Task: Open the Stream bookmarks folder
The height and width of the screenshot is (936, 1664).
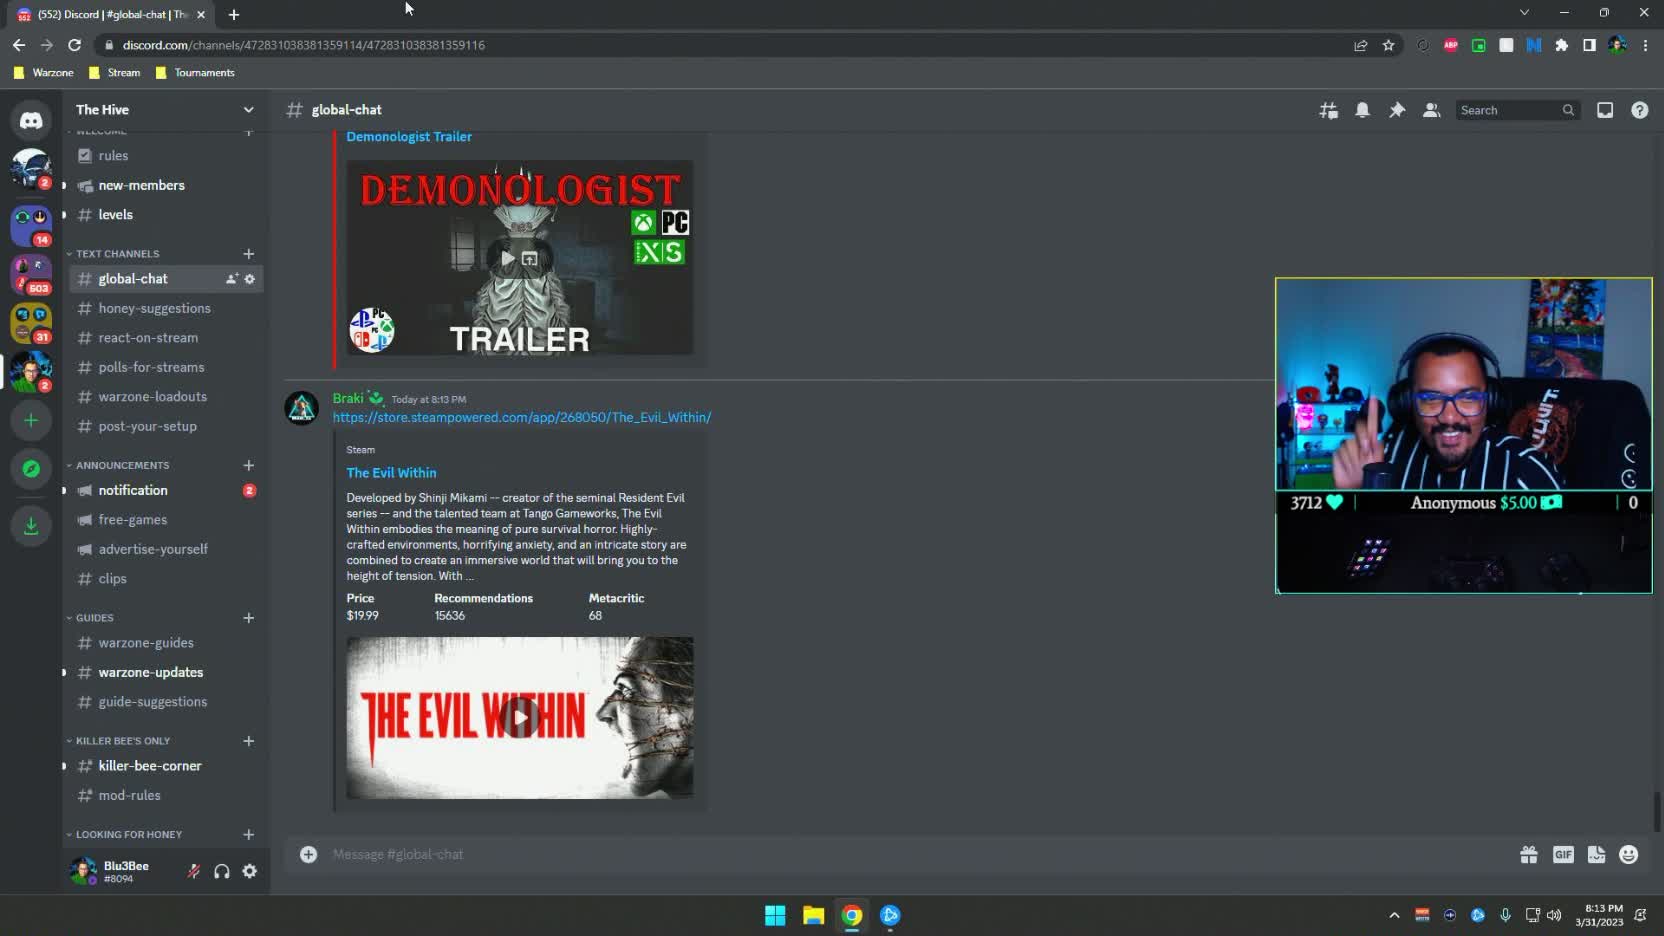Action: click(114, 73)
